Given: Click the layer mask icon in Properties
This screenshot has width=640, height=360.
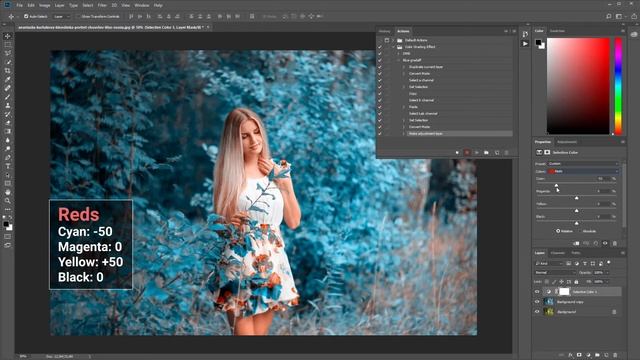Looking at the screenshot, I should 547,152.
